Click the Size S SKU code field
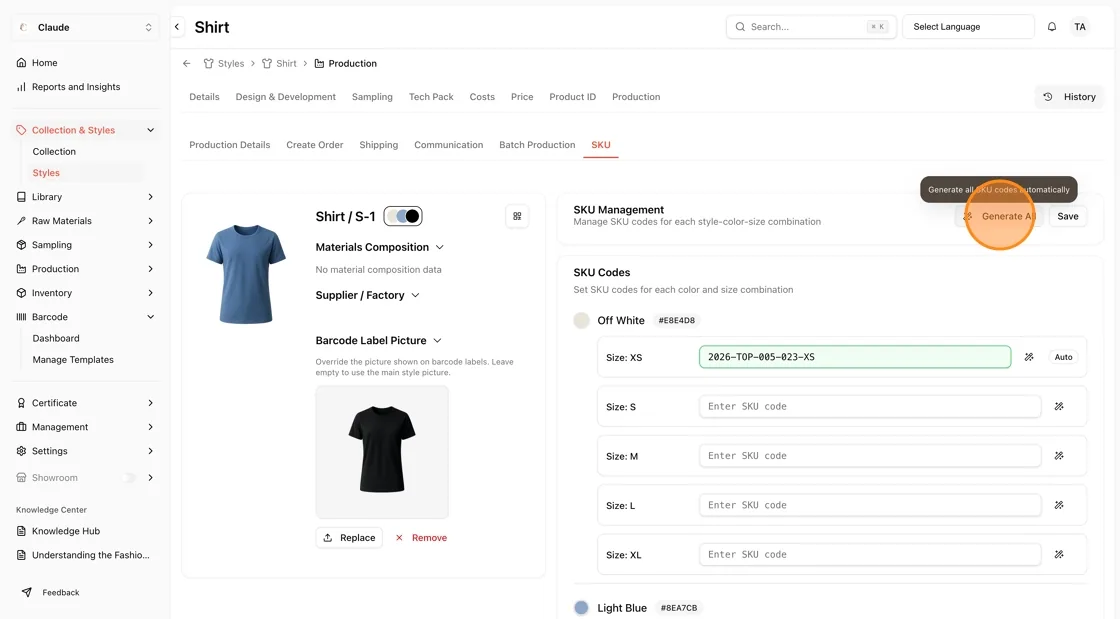 870,406
